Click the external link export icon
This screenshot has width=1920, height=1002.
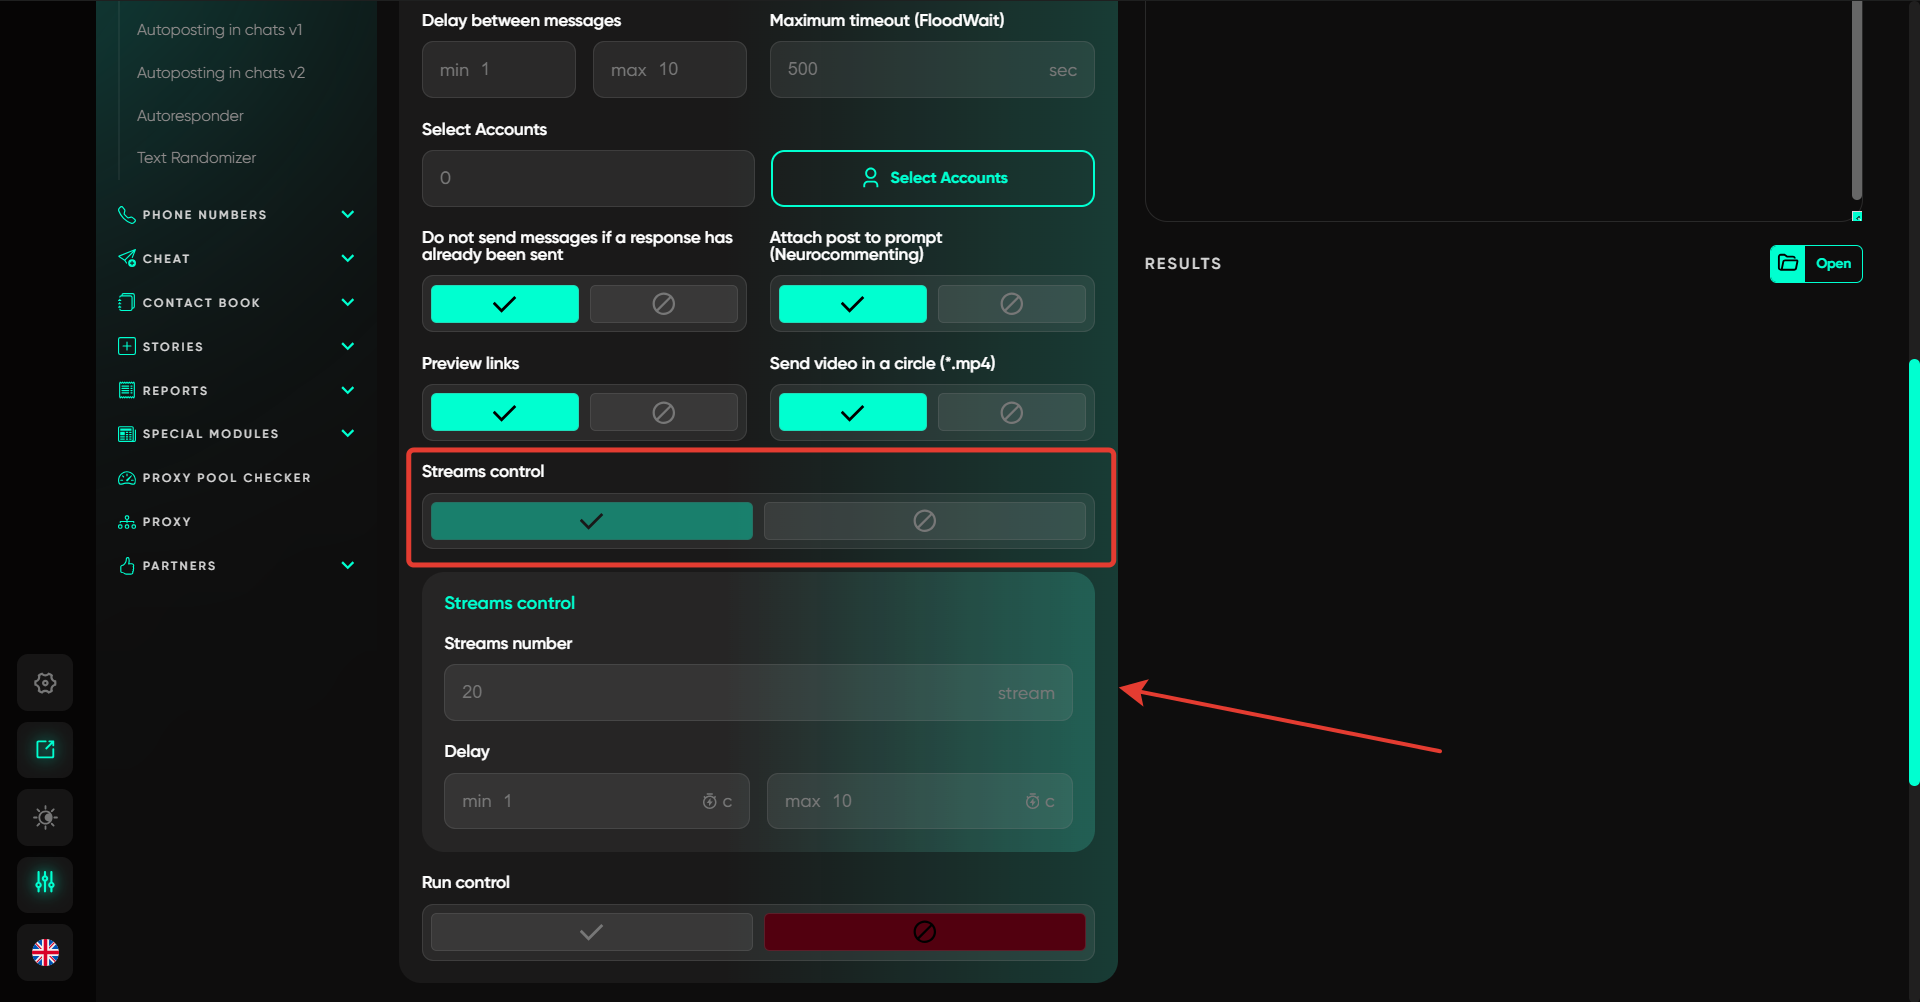45,750
